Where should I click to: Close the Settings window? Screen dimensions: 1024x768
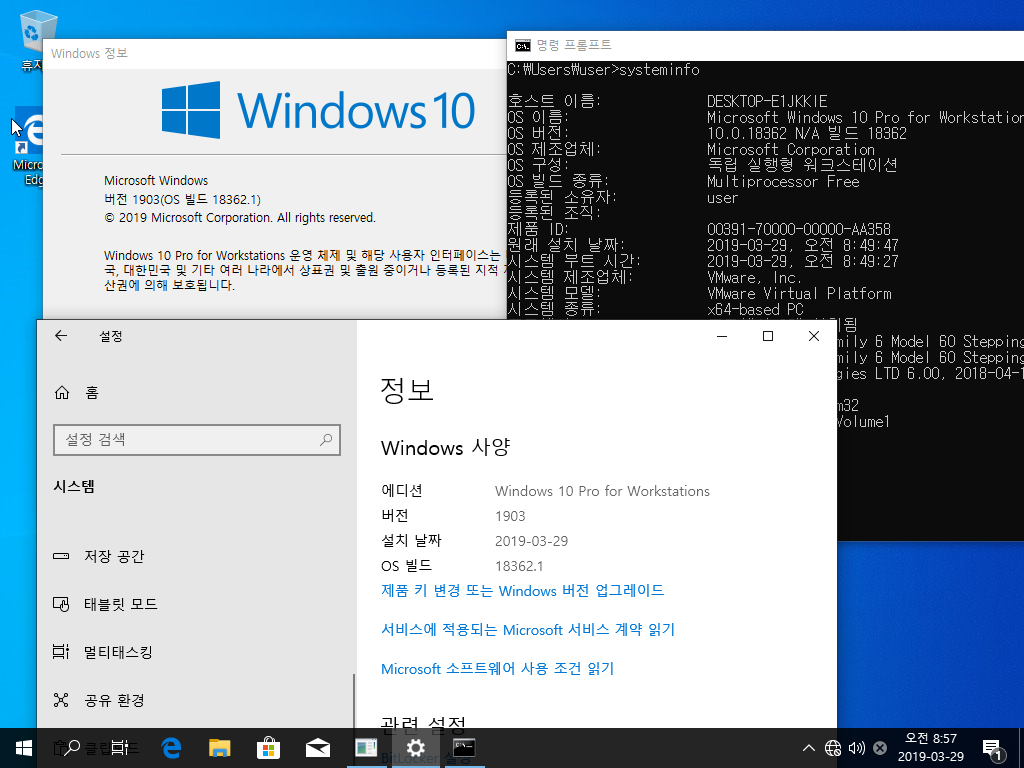pyautogui.click(x=814, y=336)
